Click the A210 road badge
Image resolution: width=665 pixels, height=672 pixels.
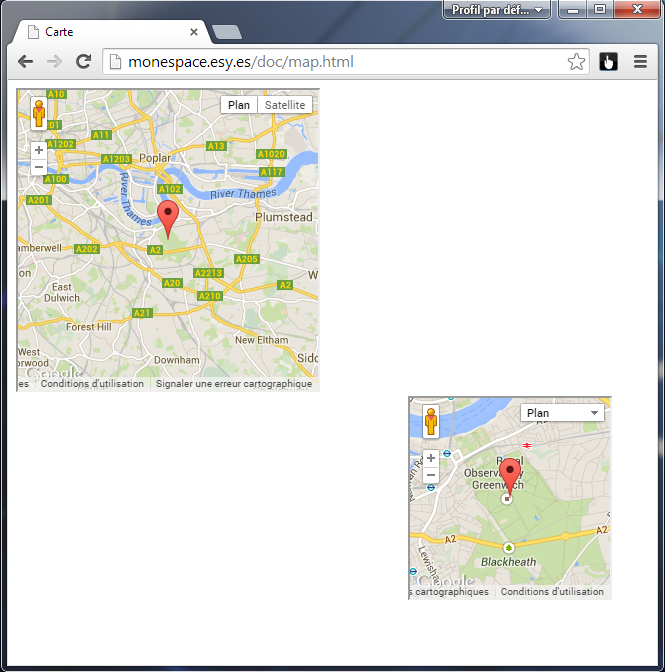click(210, 296)
